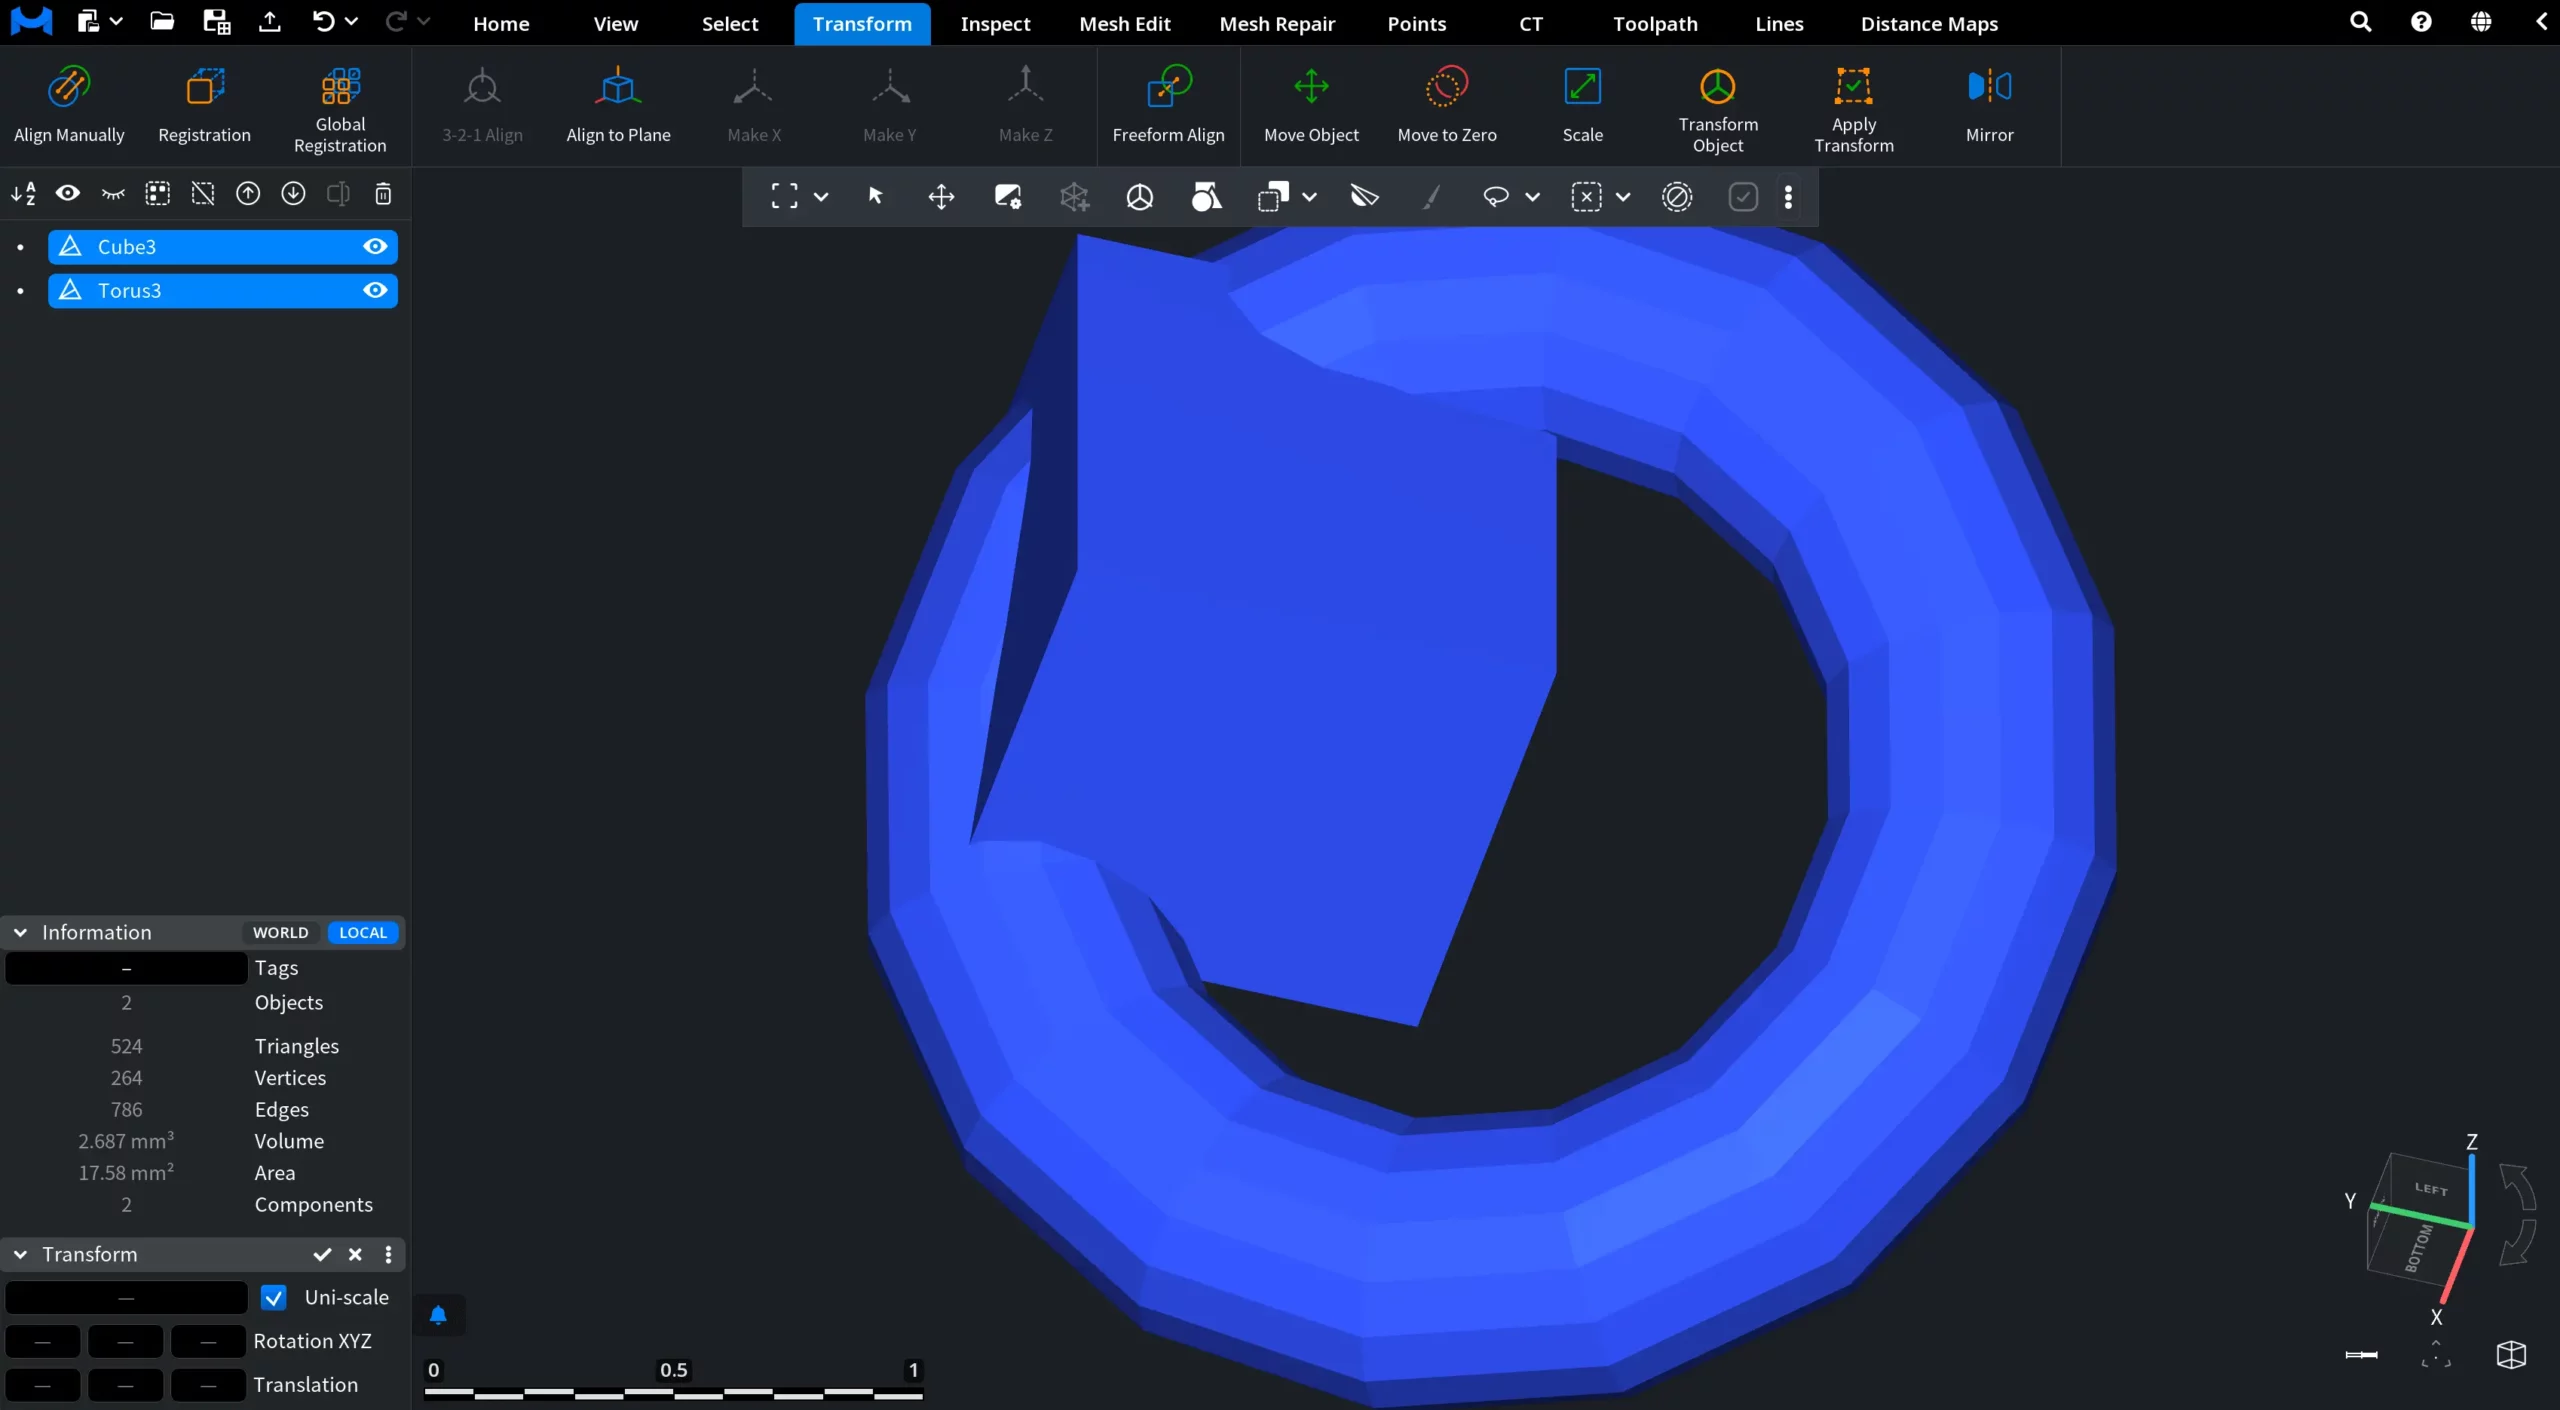
Task: Open the undo history dropdown arrow
Action: pyautogui.click(x=351, y=21)
